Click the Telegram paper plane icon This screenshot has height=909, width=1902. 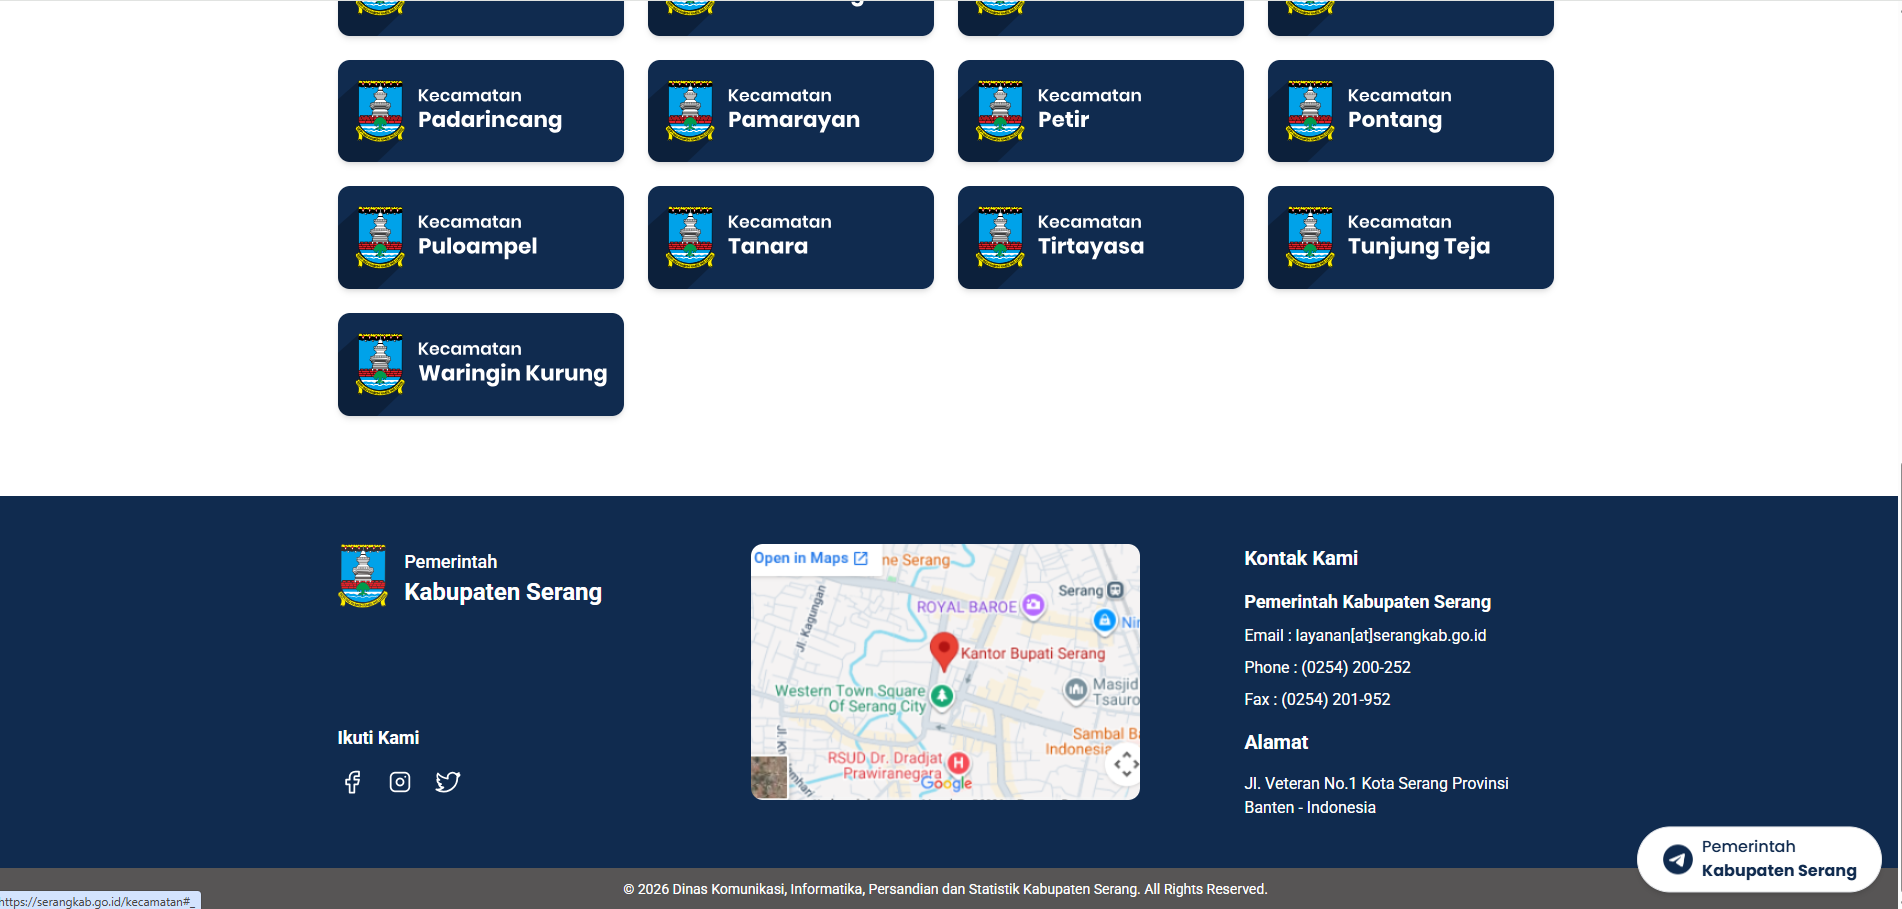1678,859
